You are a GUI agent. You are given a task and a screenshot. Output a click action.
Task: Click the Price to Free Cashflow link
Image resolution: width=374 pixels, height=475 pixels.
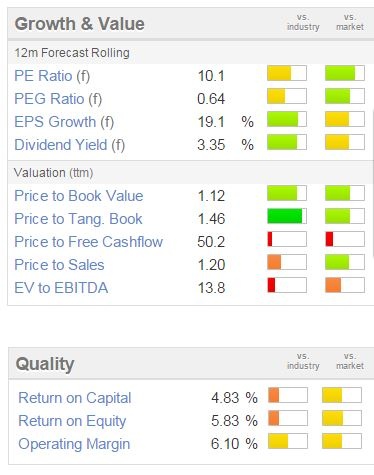[88, 242]
